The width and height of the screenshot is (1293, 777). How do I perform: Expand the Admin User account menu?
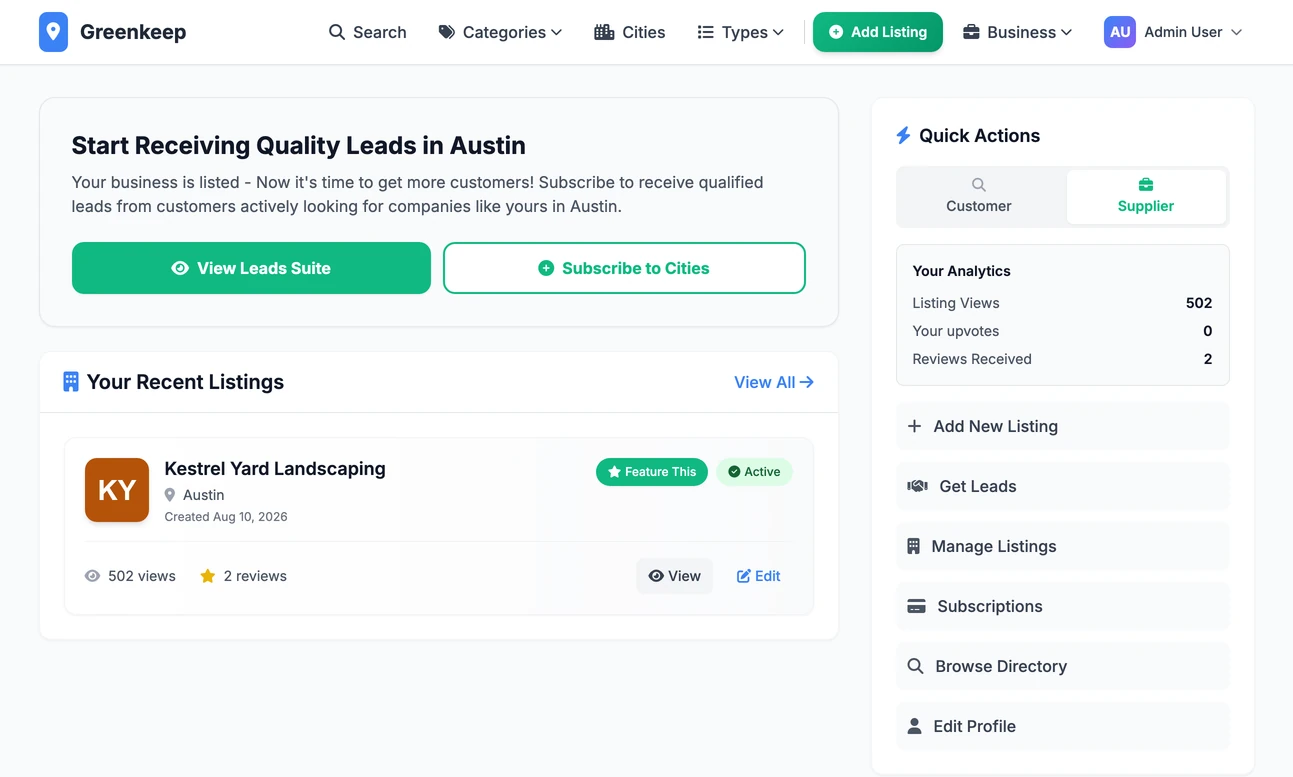click(1173, 32)
